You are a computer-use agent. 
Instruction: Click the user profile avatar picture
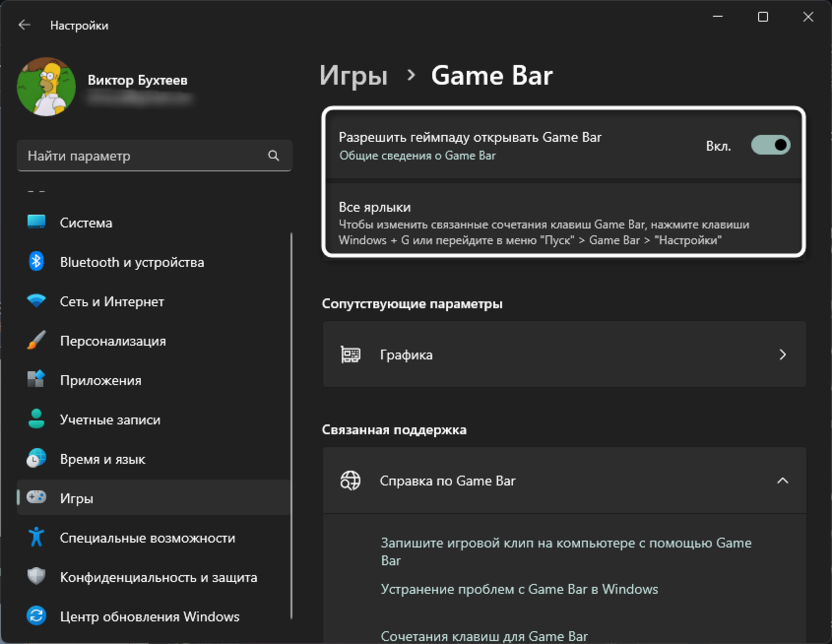coord(46,87)
